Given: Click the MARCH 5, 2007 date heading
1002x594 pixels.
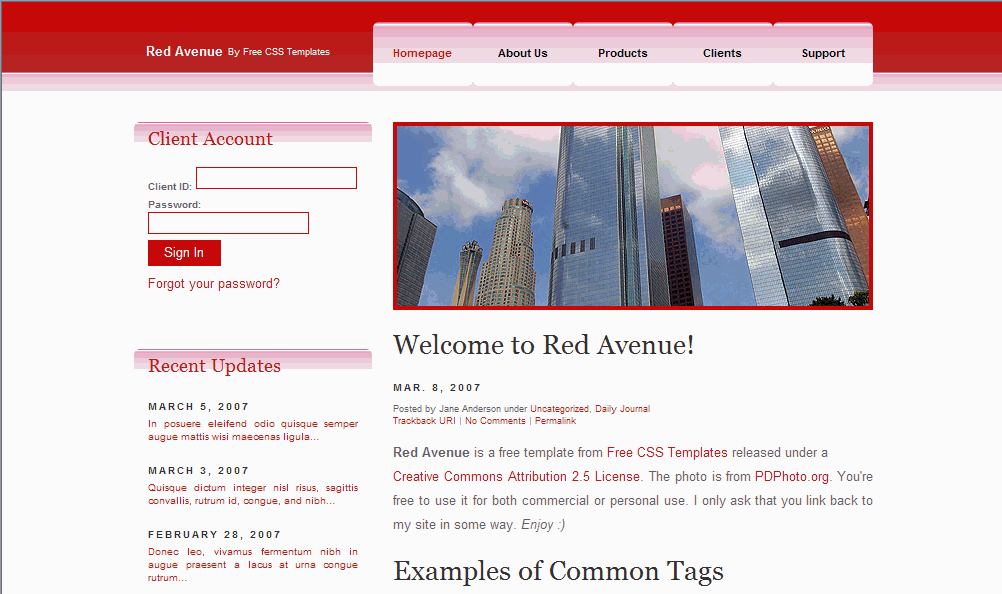Looking at the screenshot, I should pos(198,407).
